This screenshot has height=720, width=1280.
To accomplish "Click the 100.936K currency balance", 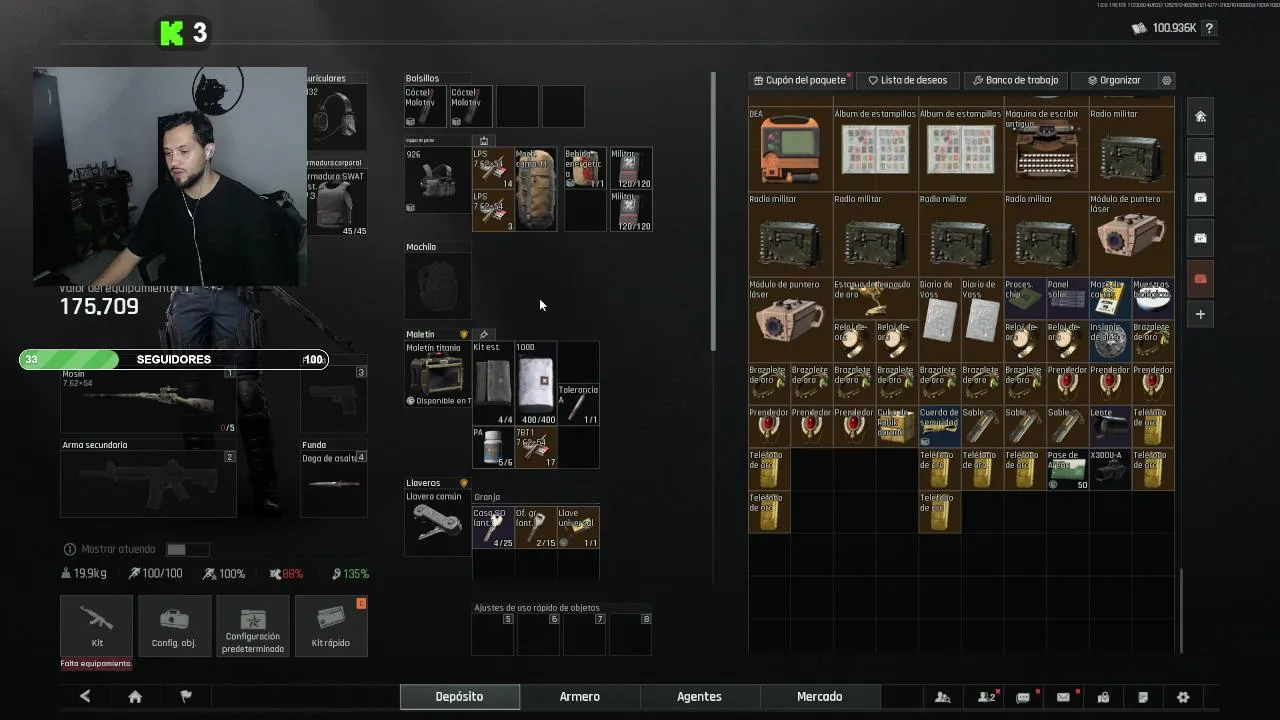I will click(1164, 28).
